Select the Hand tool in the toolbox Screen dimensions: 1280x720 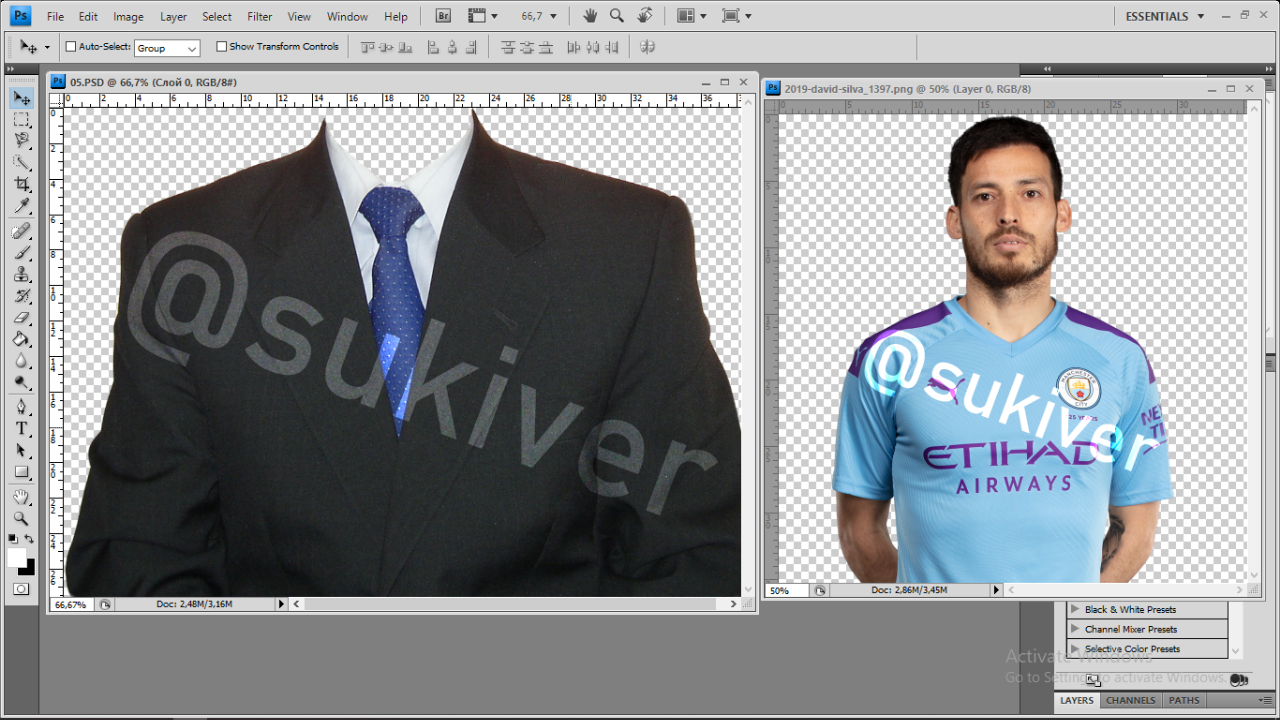21,497
